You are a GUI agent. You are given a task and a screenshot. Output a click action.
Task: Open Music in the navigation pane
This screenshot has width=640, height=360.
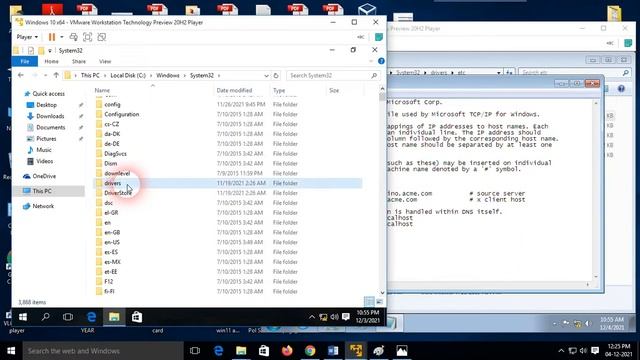[x=44, y=150]
